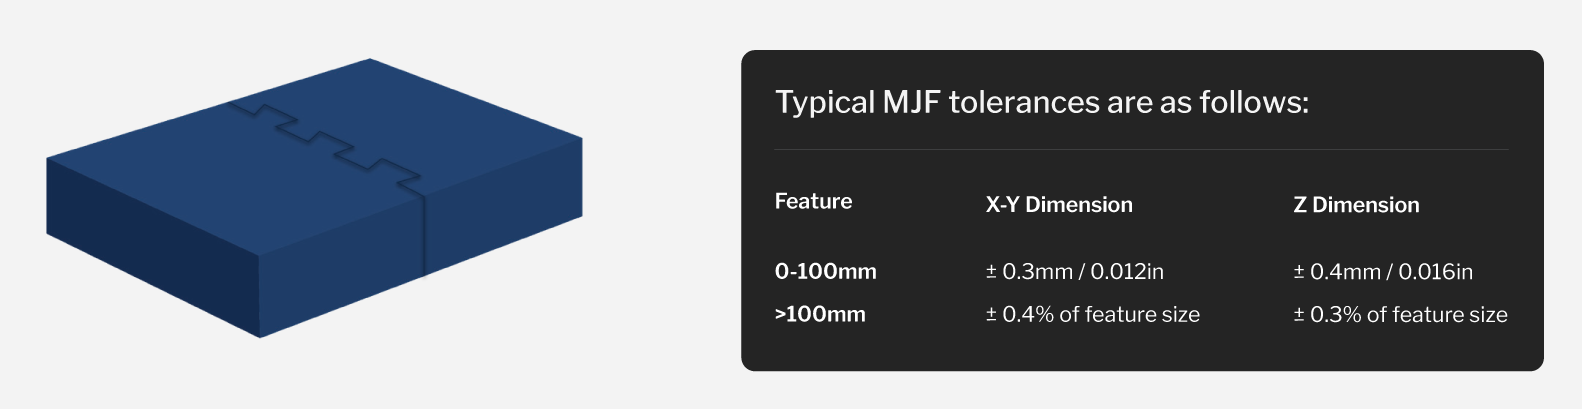This screenshot has height=409, width=1582.
Task: Click the vertical seam on block's front face
Action: 424,232
